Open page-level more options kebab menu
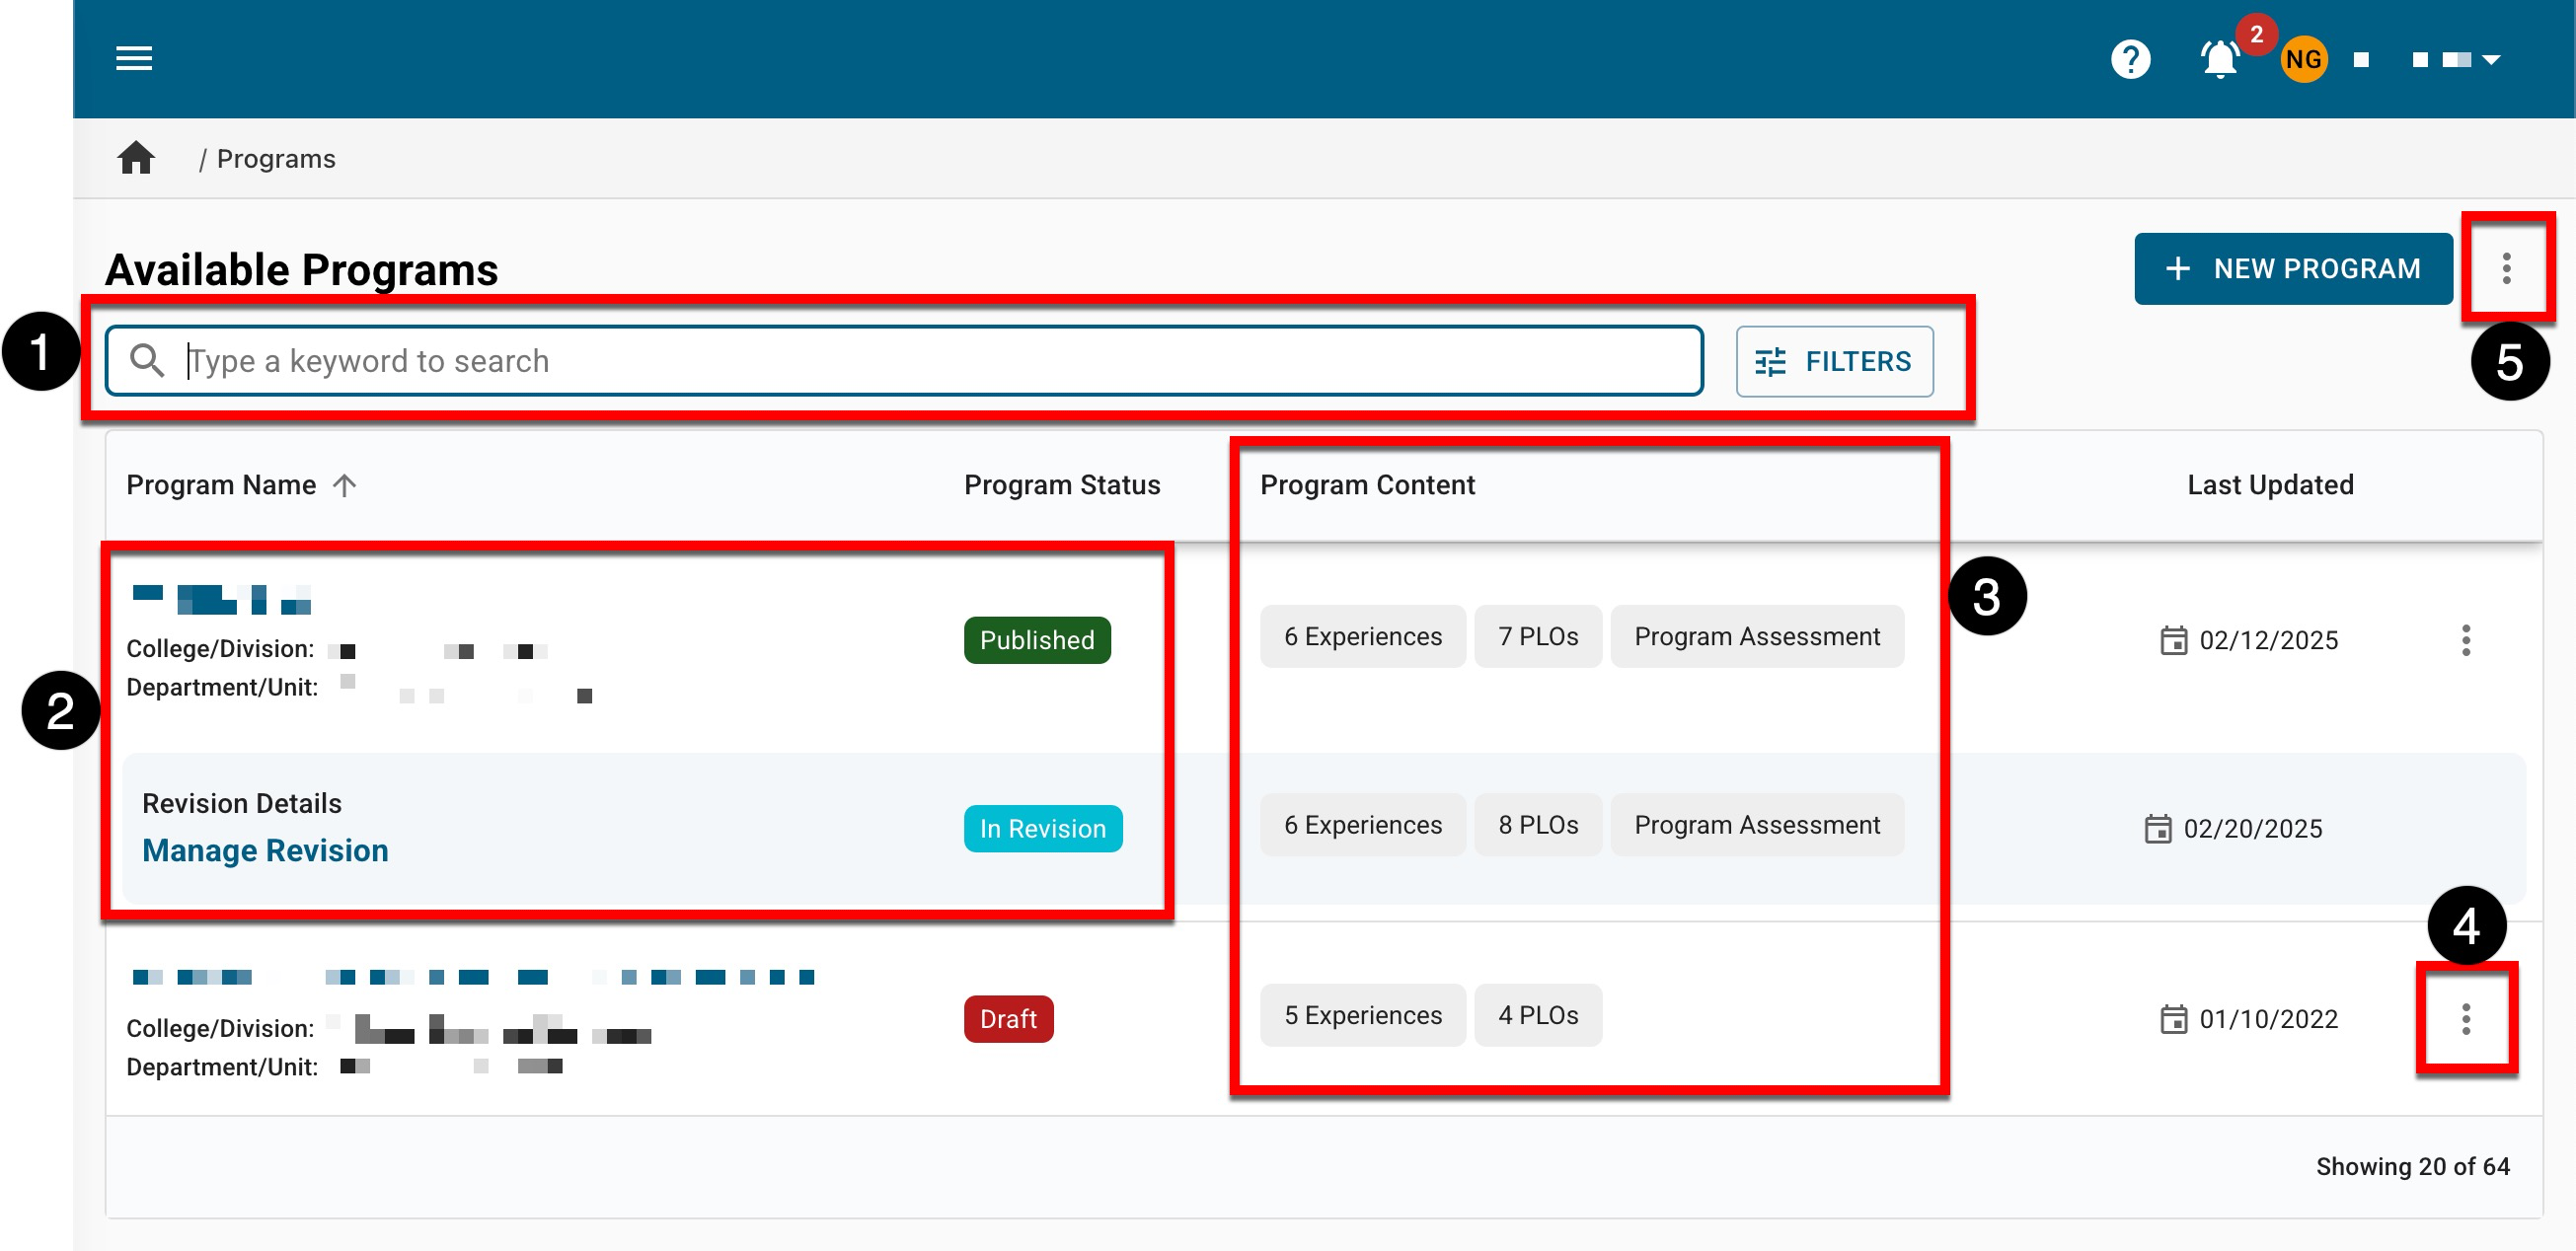 [2506, 268]
